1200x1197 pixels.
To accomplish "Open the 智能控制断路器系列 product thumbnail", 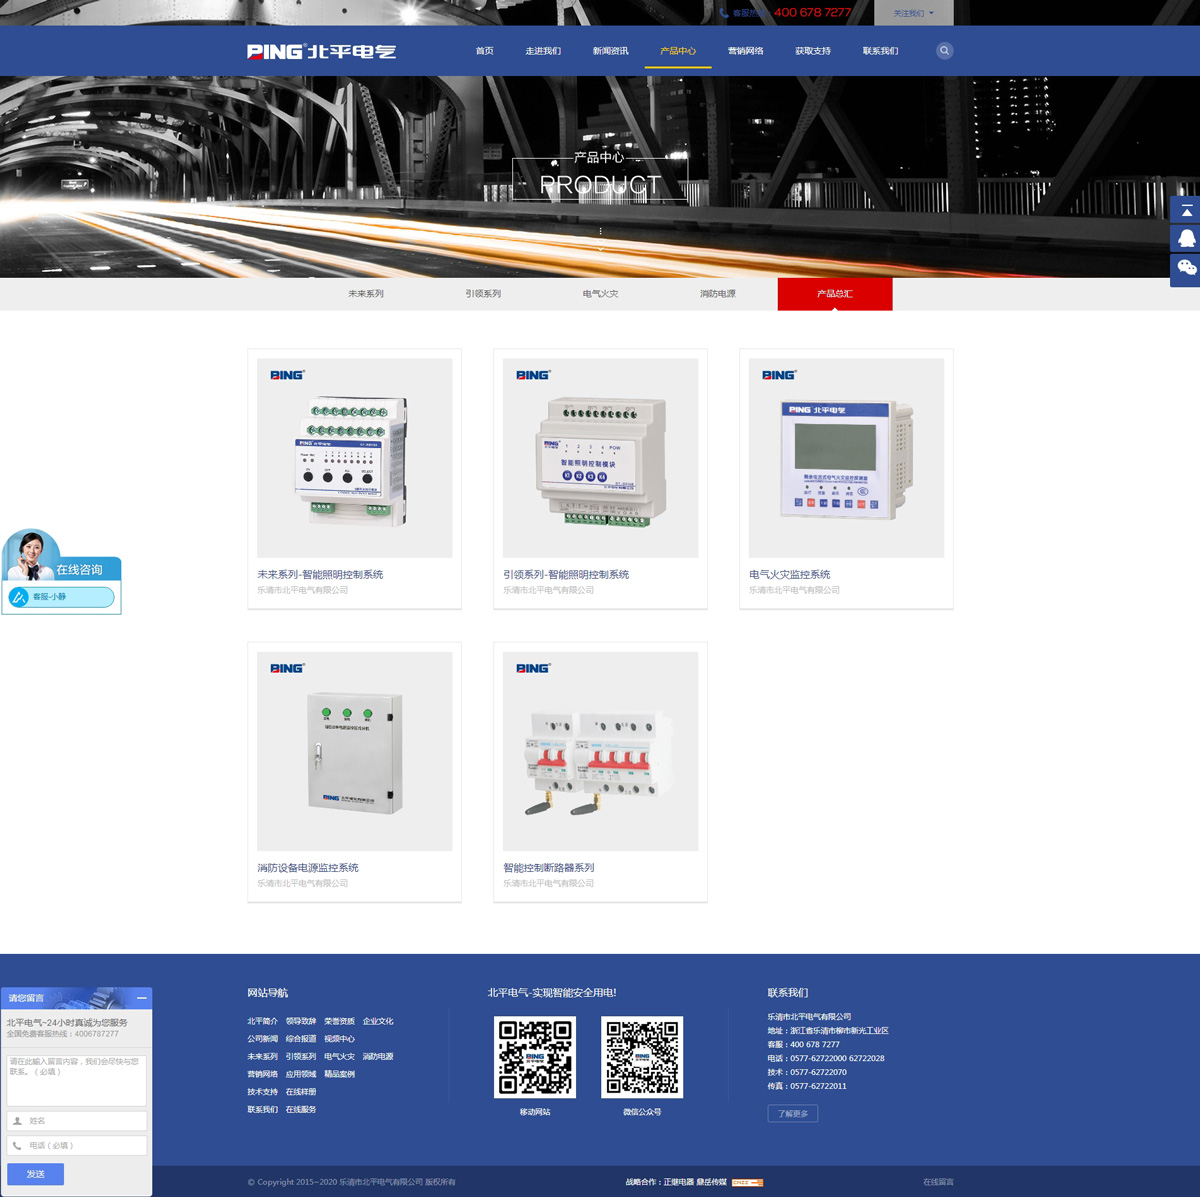I will click(x=600, y=751).
